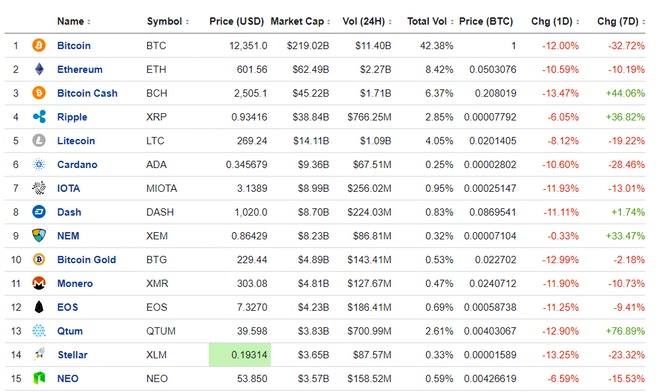Sort by Market Cap column header
The height and width of the screenshot is (392, 662).
[300, 22]
